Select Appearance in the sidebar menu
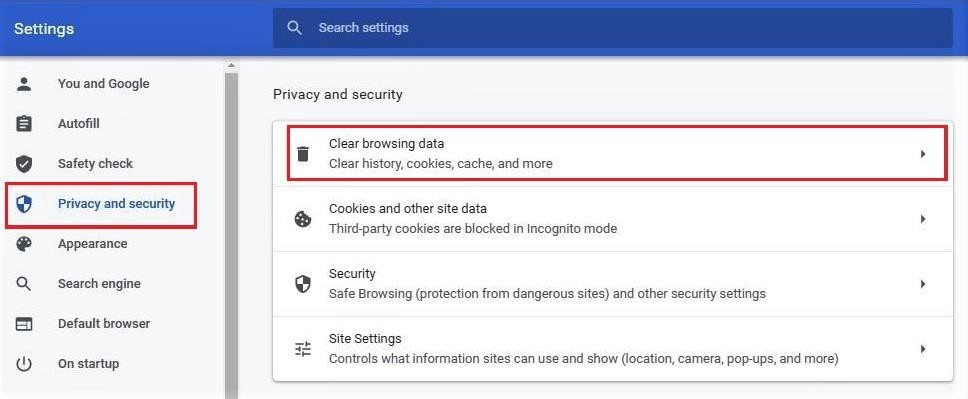 tap(93, 244)
